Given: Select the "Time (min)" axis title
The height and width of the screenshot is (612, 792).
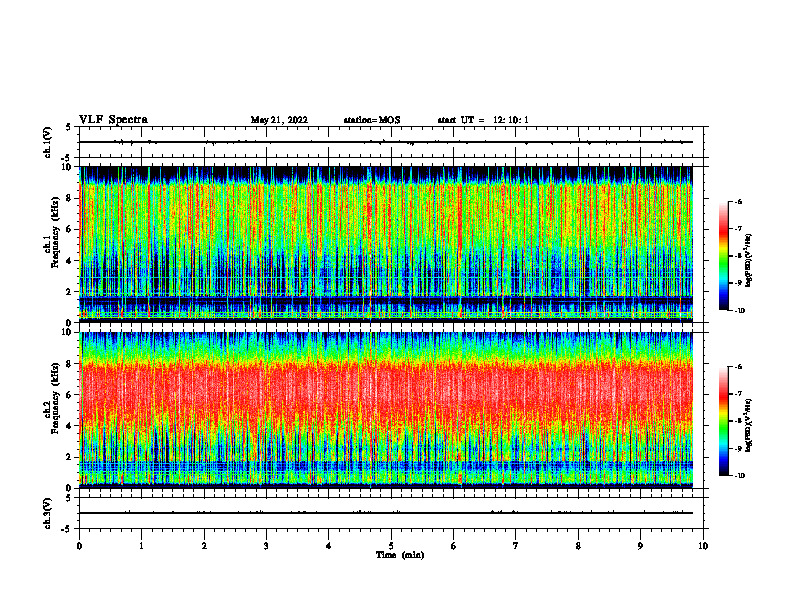Looking at the screenshot, I should (x=400, y=555).
